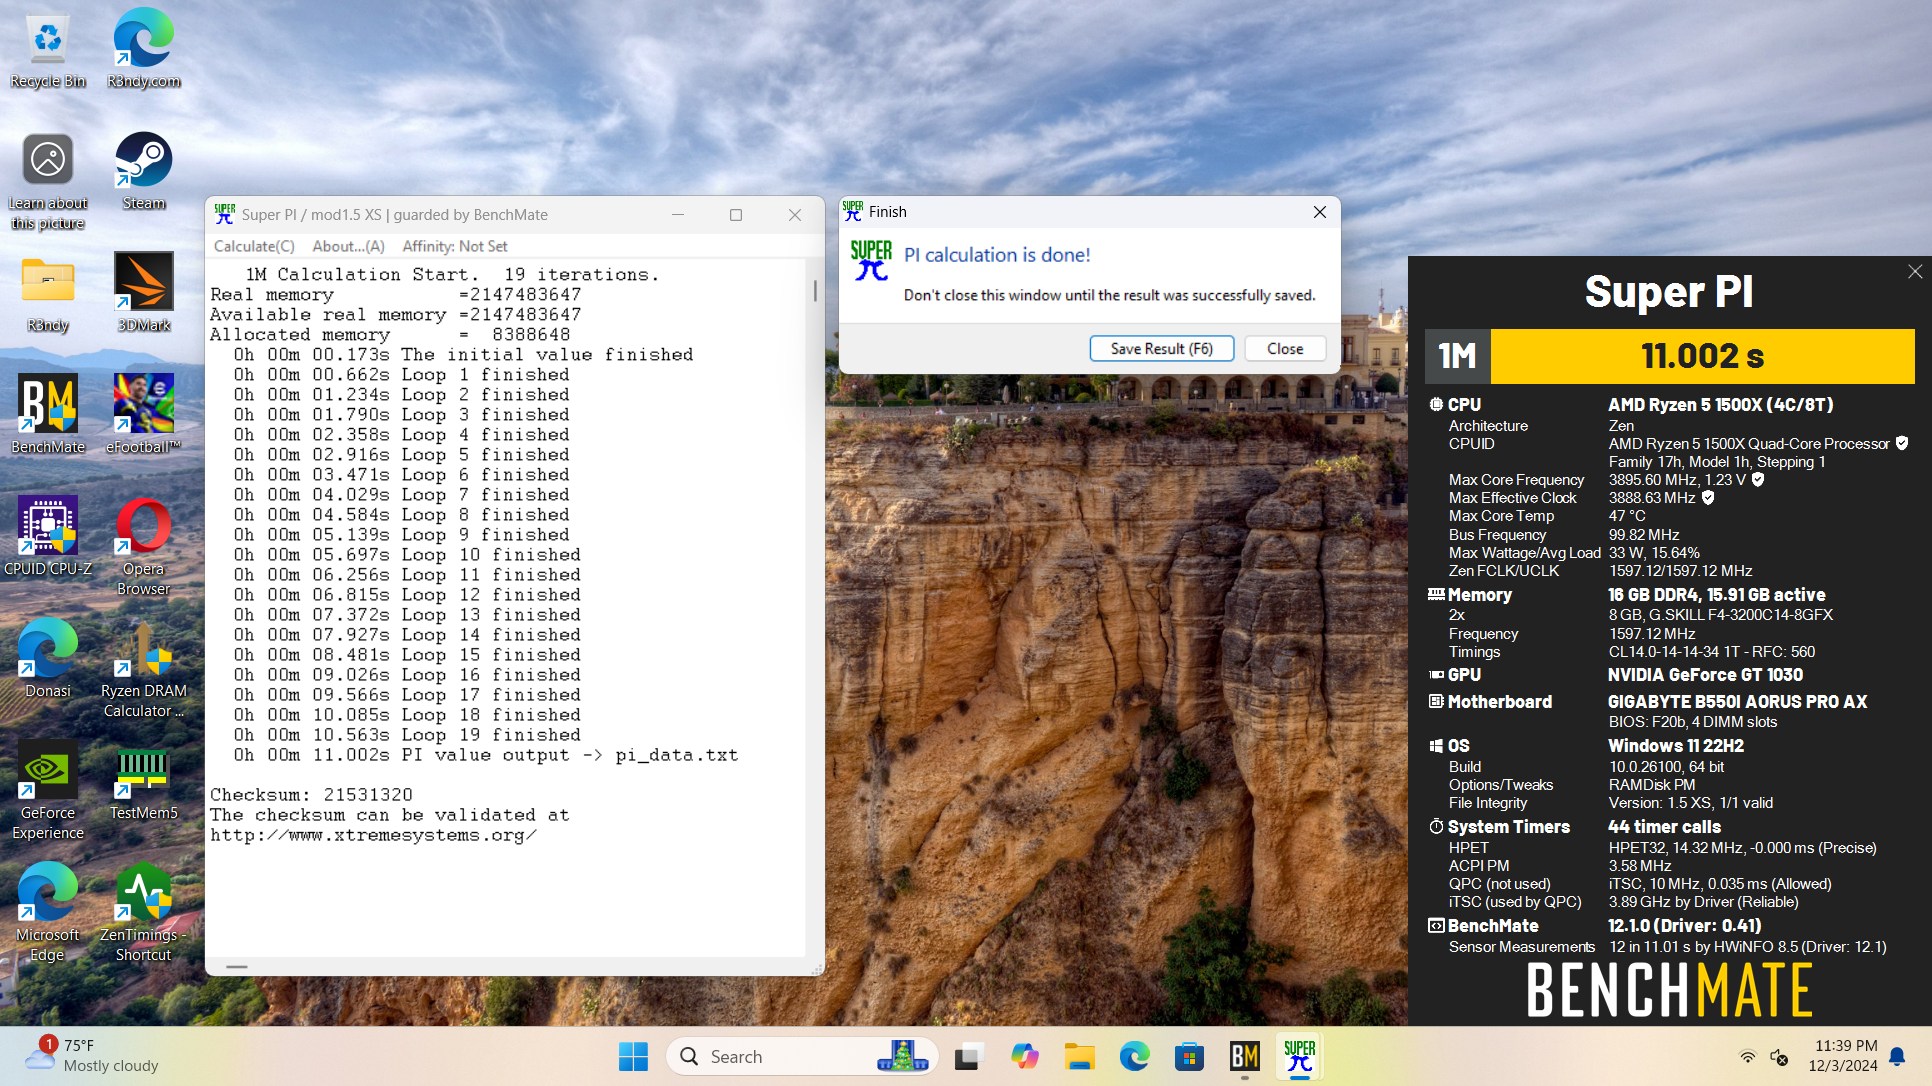Open File Explorer in the taskbar
The width and height of the screenshot is (1932, 1086).
pos(1079,1057)
